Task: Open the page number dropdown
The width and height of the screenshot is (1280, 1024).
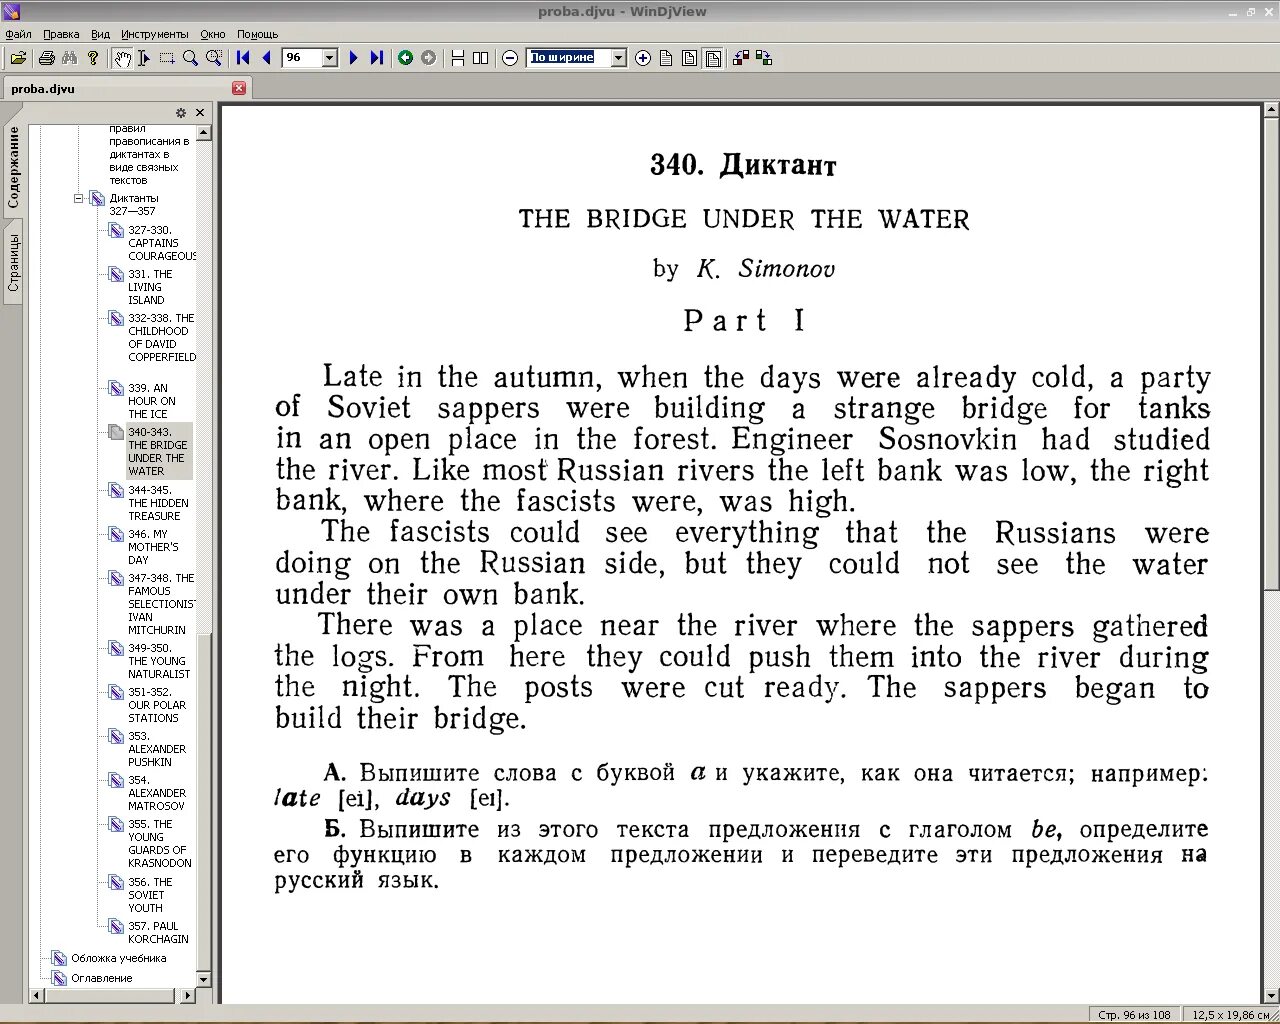Action: coord(330,58)
